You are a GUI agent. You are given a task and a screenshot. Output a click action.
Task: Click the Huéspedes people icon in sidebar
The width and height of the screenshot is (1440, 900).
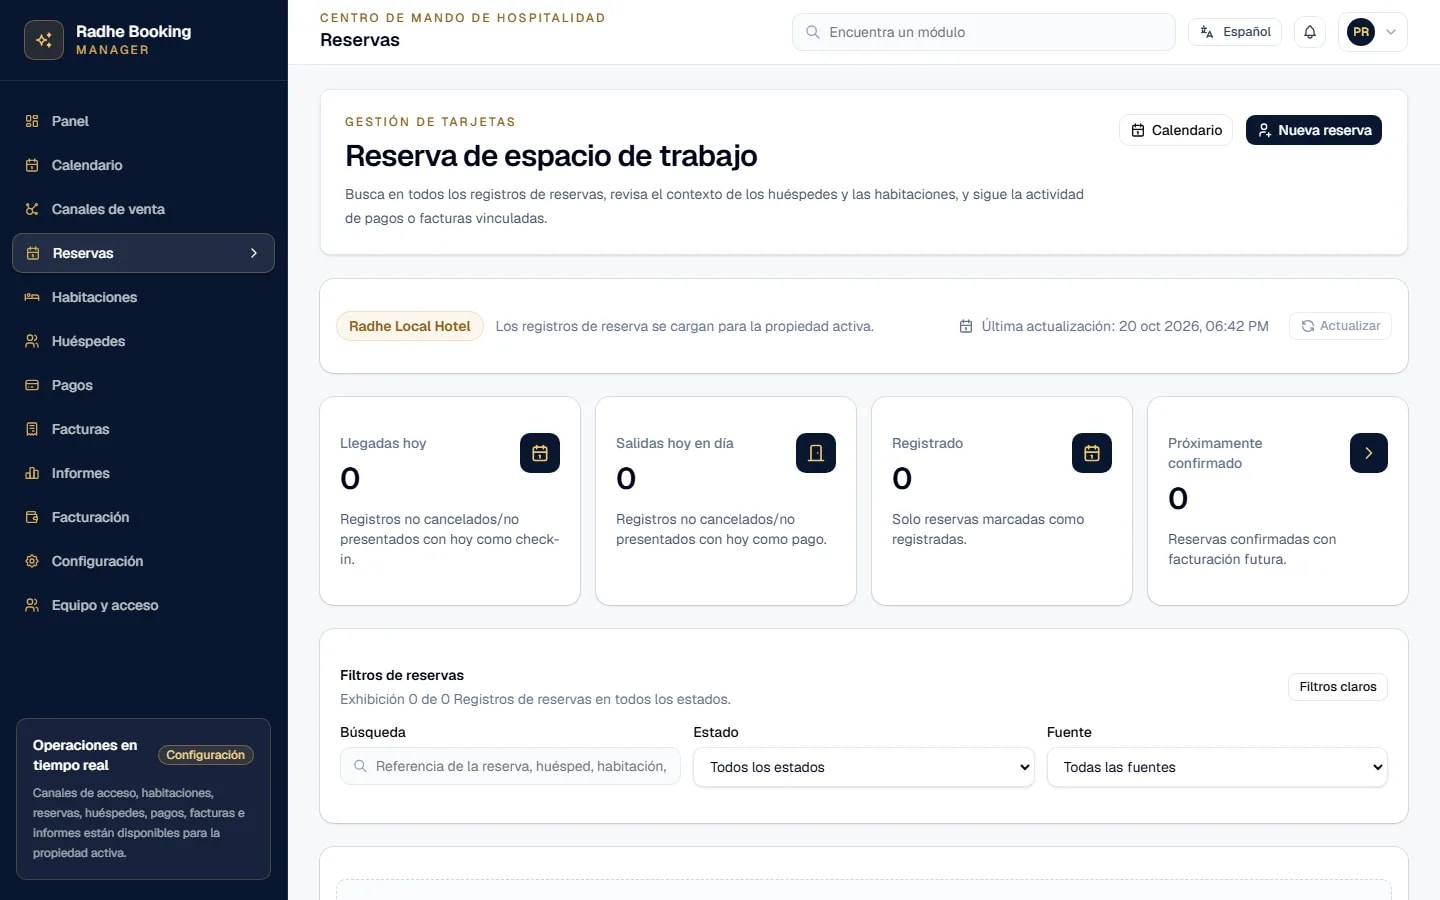click(x=32, y=341)
